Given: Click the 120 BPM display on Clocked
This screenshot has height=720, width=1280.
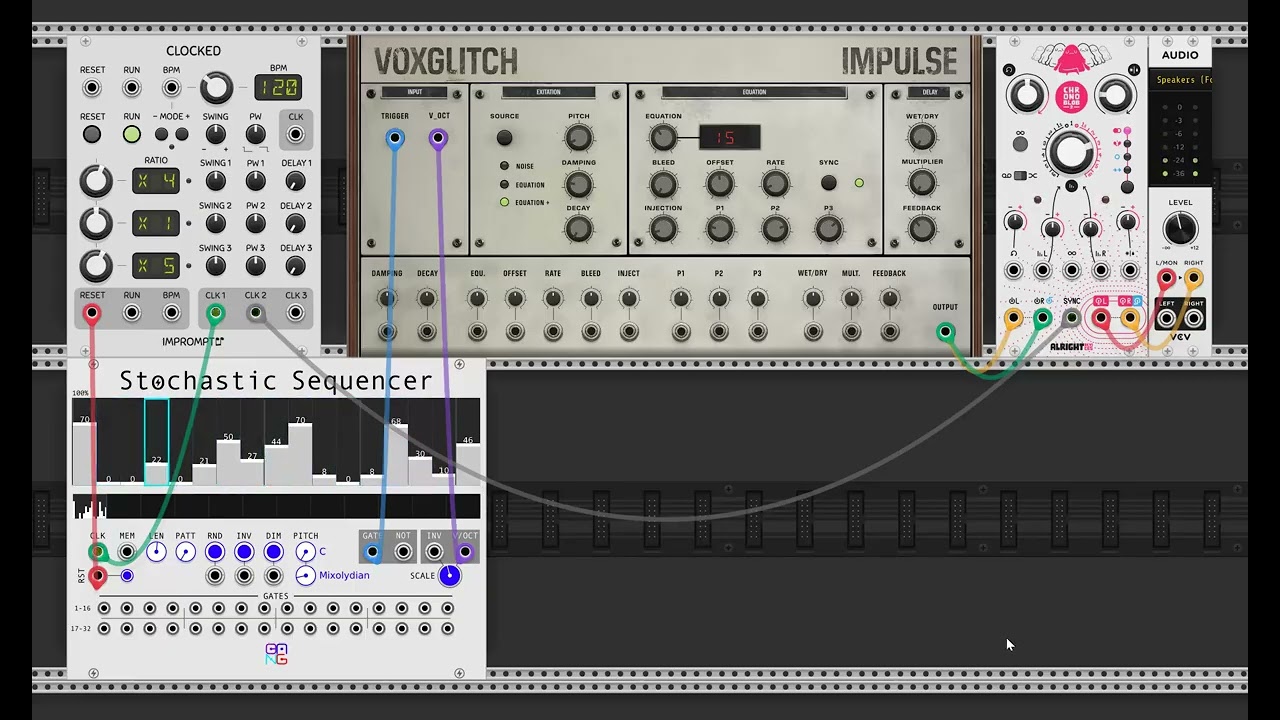Looking at the screenshot, I should click(277, 88).
